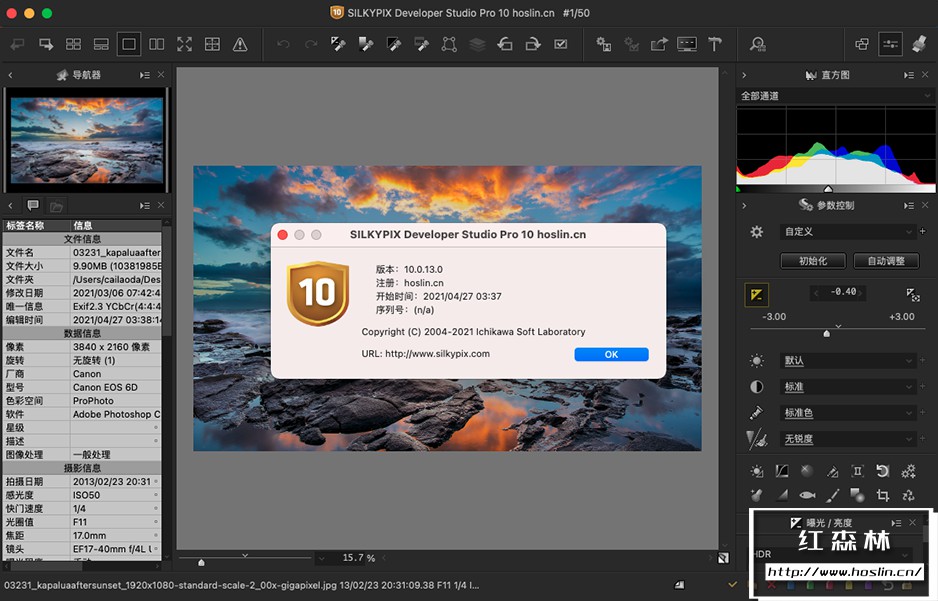938x601 pixels.
Task: Toggle the parameter sliders panel button in toolbar
Action: pyautogui.click(x=889, y=44)
